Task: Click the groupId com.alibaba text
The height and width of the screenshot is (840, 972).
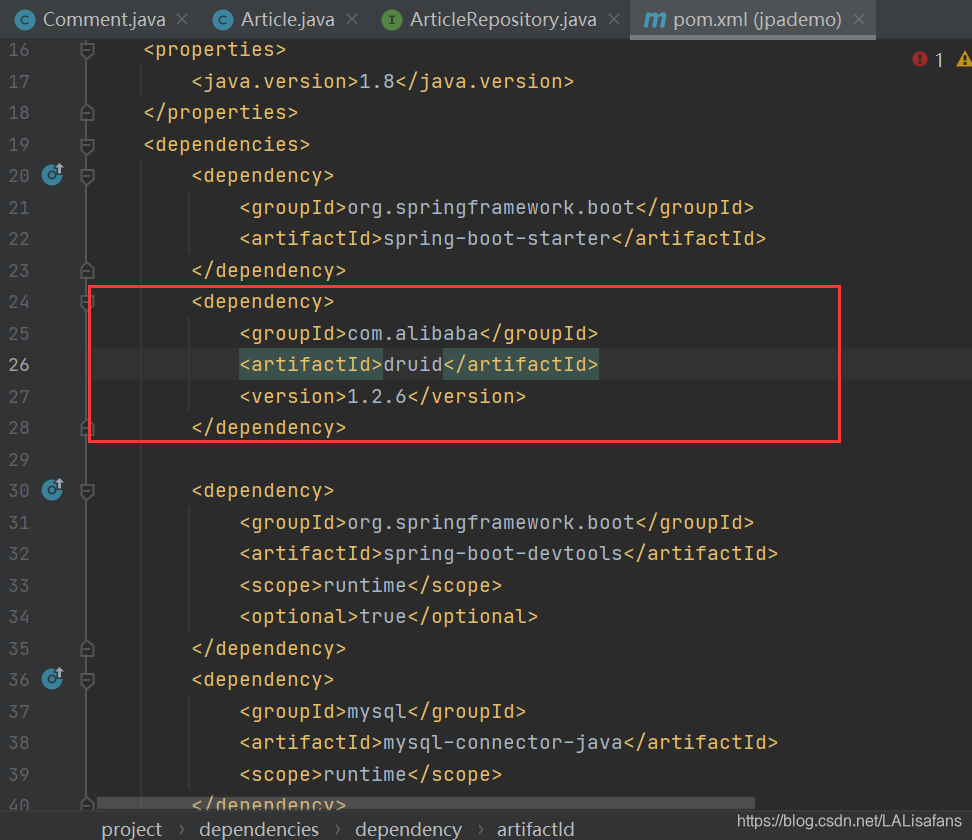Action: (413, 334)
